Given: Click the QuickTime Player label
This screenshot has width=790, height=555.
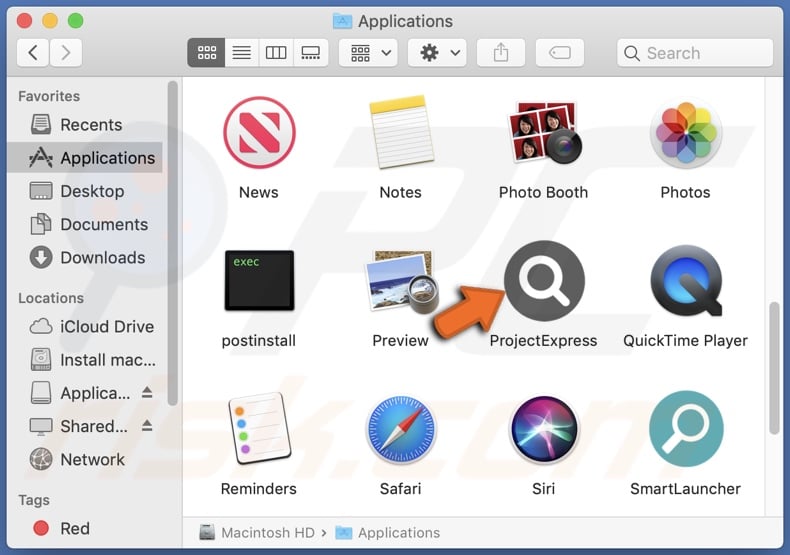Looking at the screenshot, I should click(686, 341).
